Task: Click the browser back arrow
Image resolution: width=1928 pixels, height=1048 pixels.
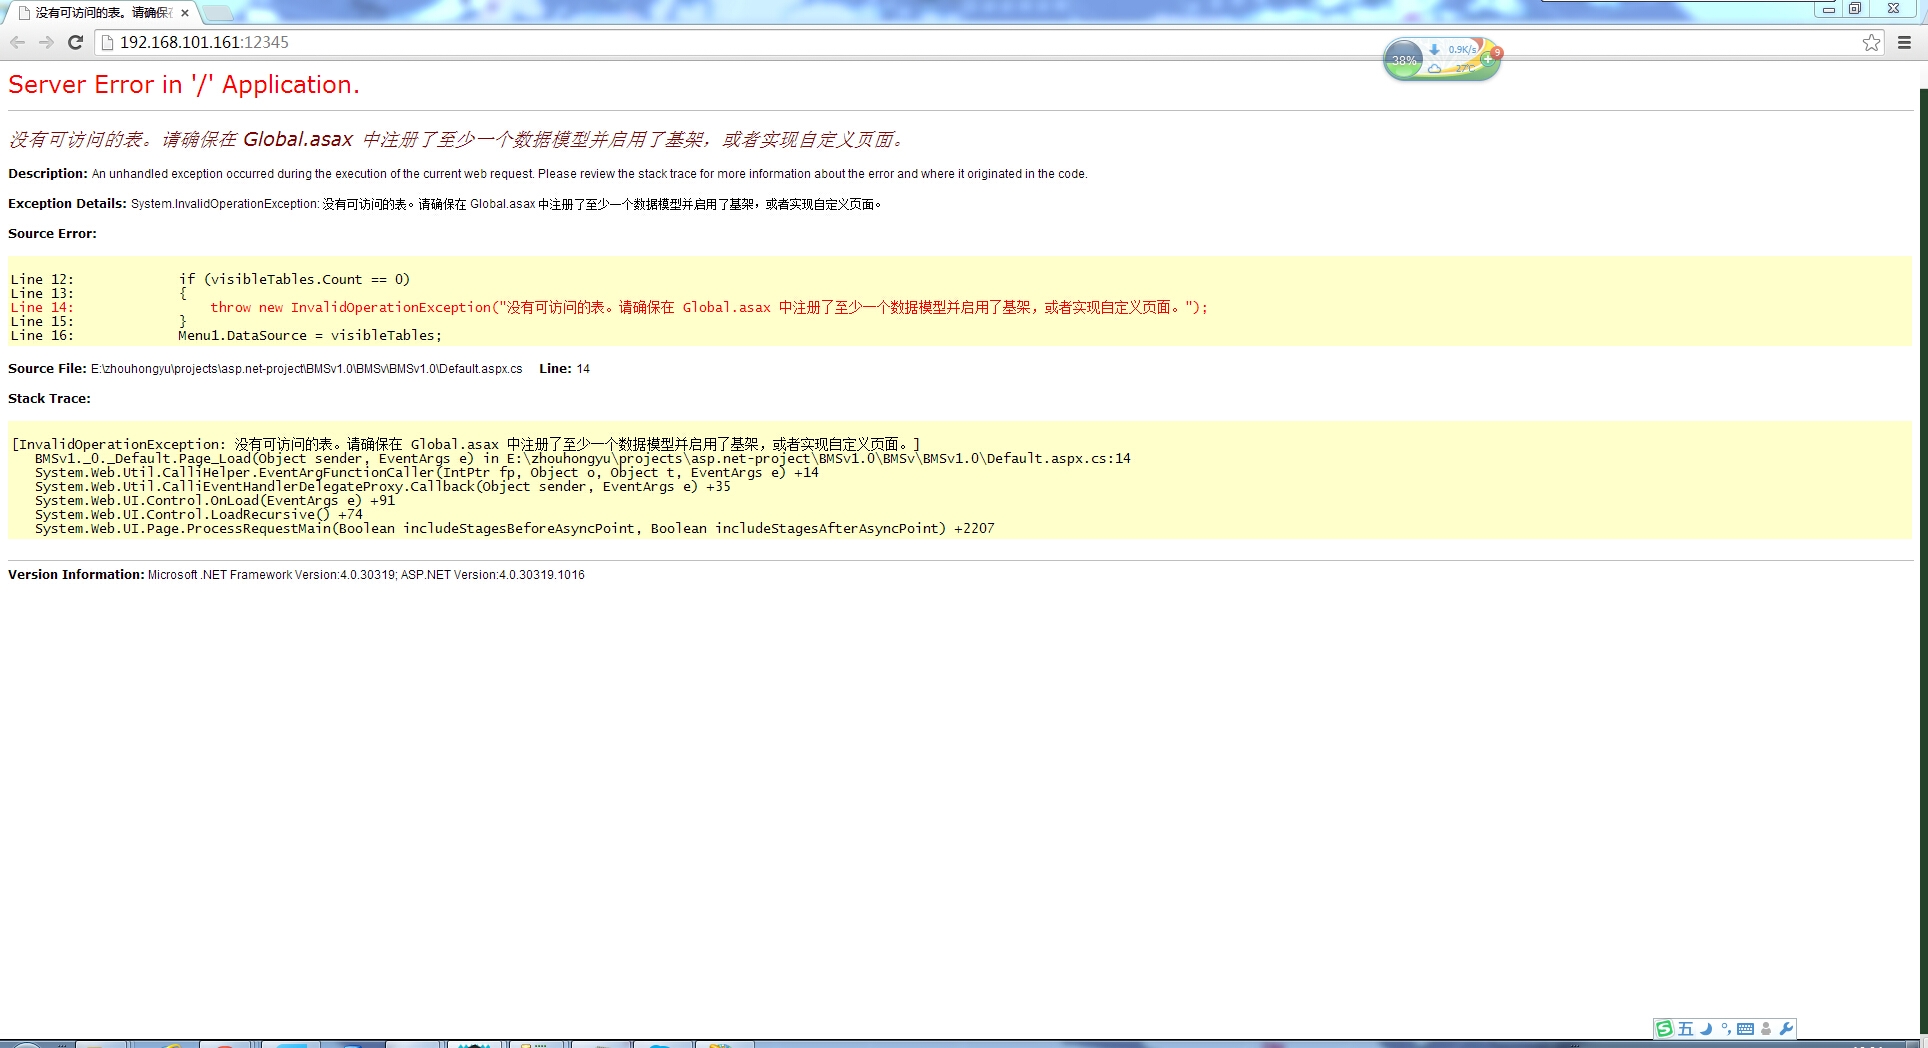Action: (17, 42)
